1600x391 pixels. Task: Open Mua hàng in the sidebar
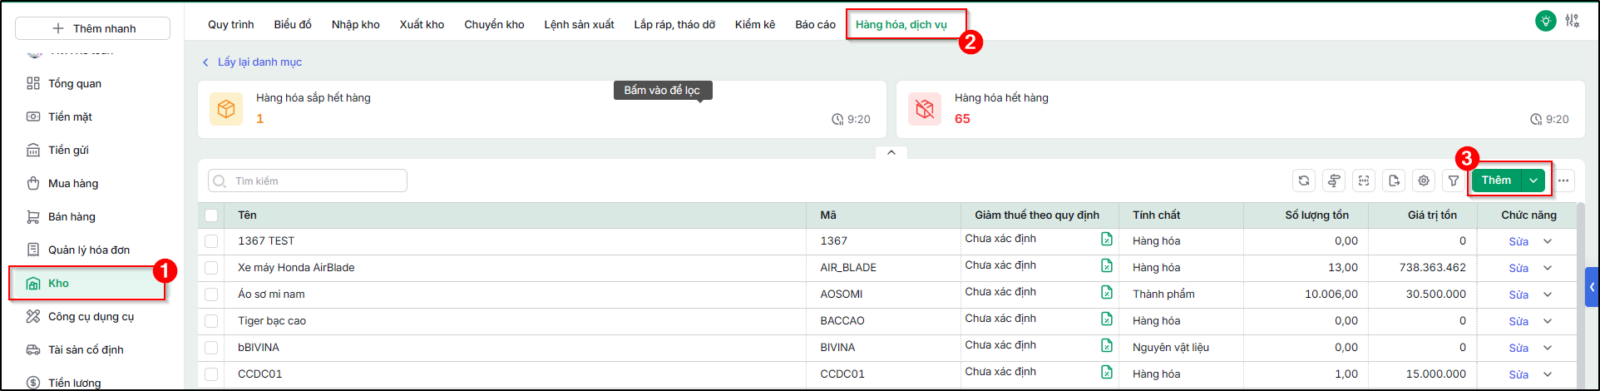[73, 184]
